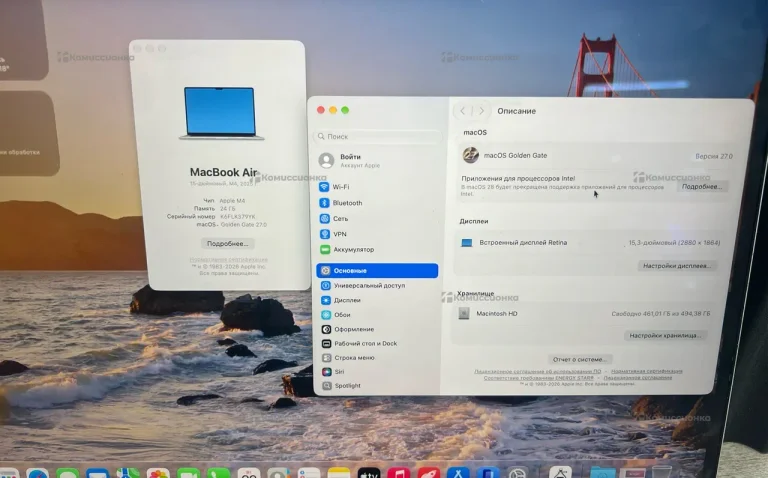This screenshot has width=768, height=478.
Task: Click the Отчет о системе button
Action: point(579,359)
